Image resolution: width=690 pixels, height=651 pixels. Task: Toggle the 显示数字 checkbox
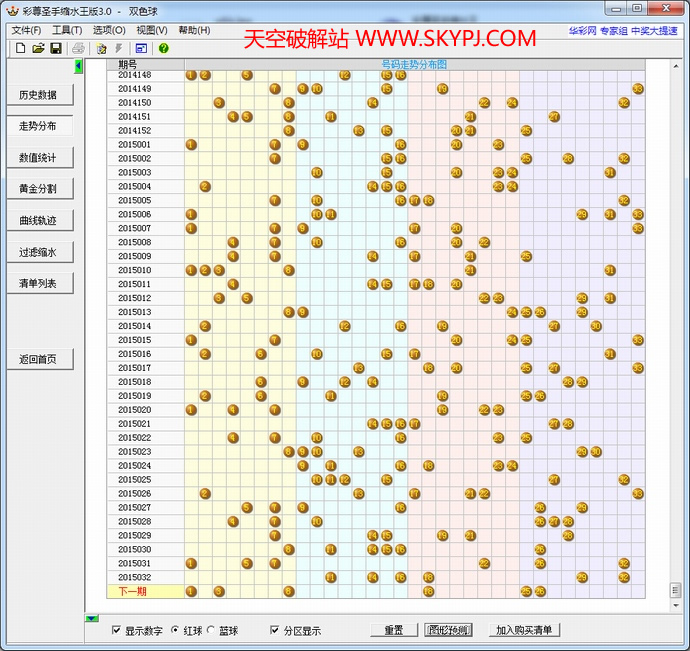pos(117,631)
